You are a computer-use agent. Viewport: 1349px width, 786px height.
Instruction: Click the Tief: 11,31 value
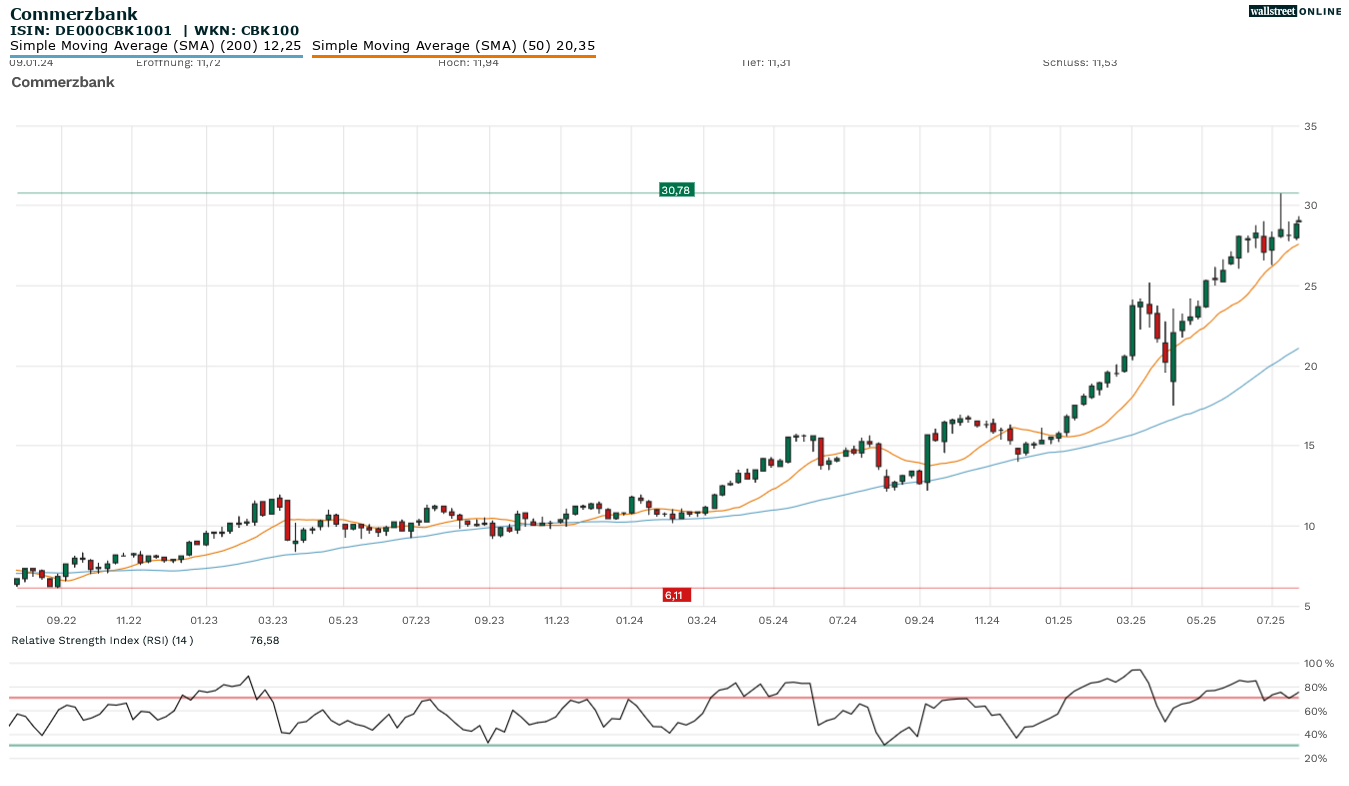(x=766, y=63)
